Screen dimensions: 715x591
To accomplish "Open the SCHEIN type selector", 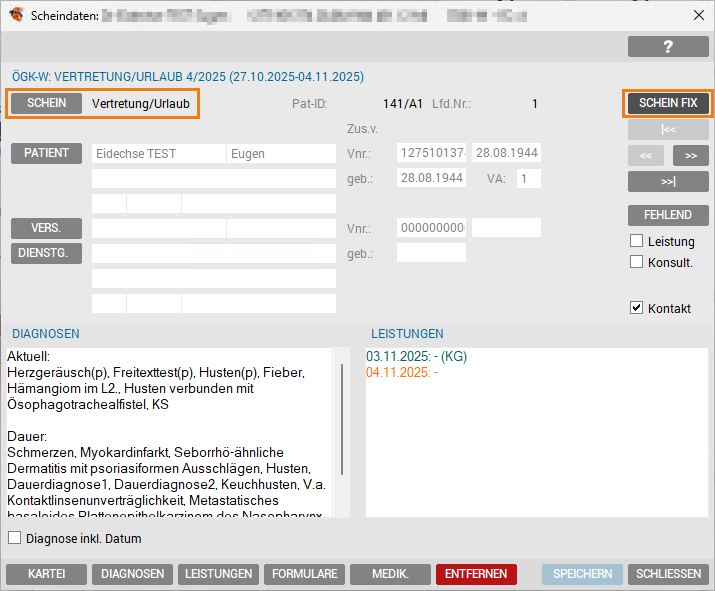I will pos(47,103).
